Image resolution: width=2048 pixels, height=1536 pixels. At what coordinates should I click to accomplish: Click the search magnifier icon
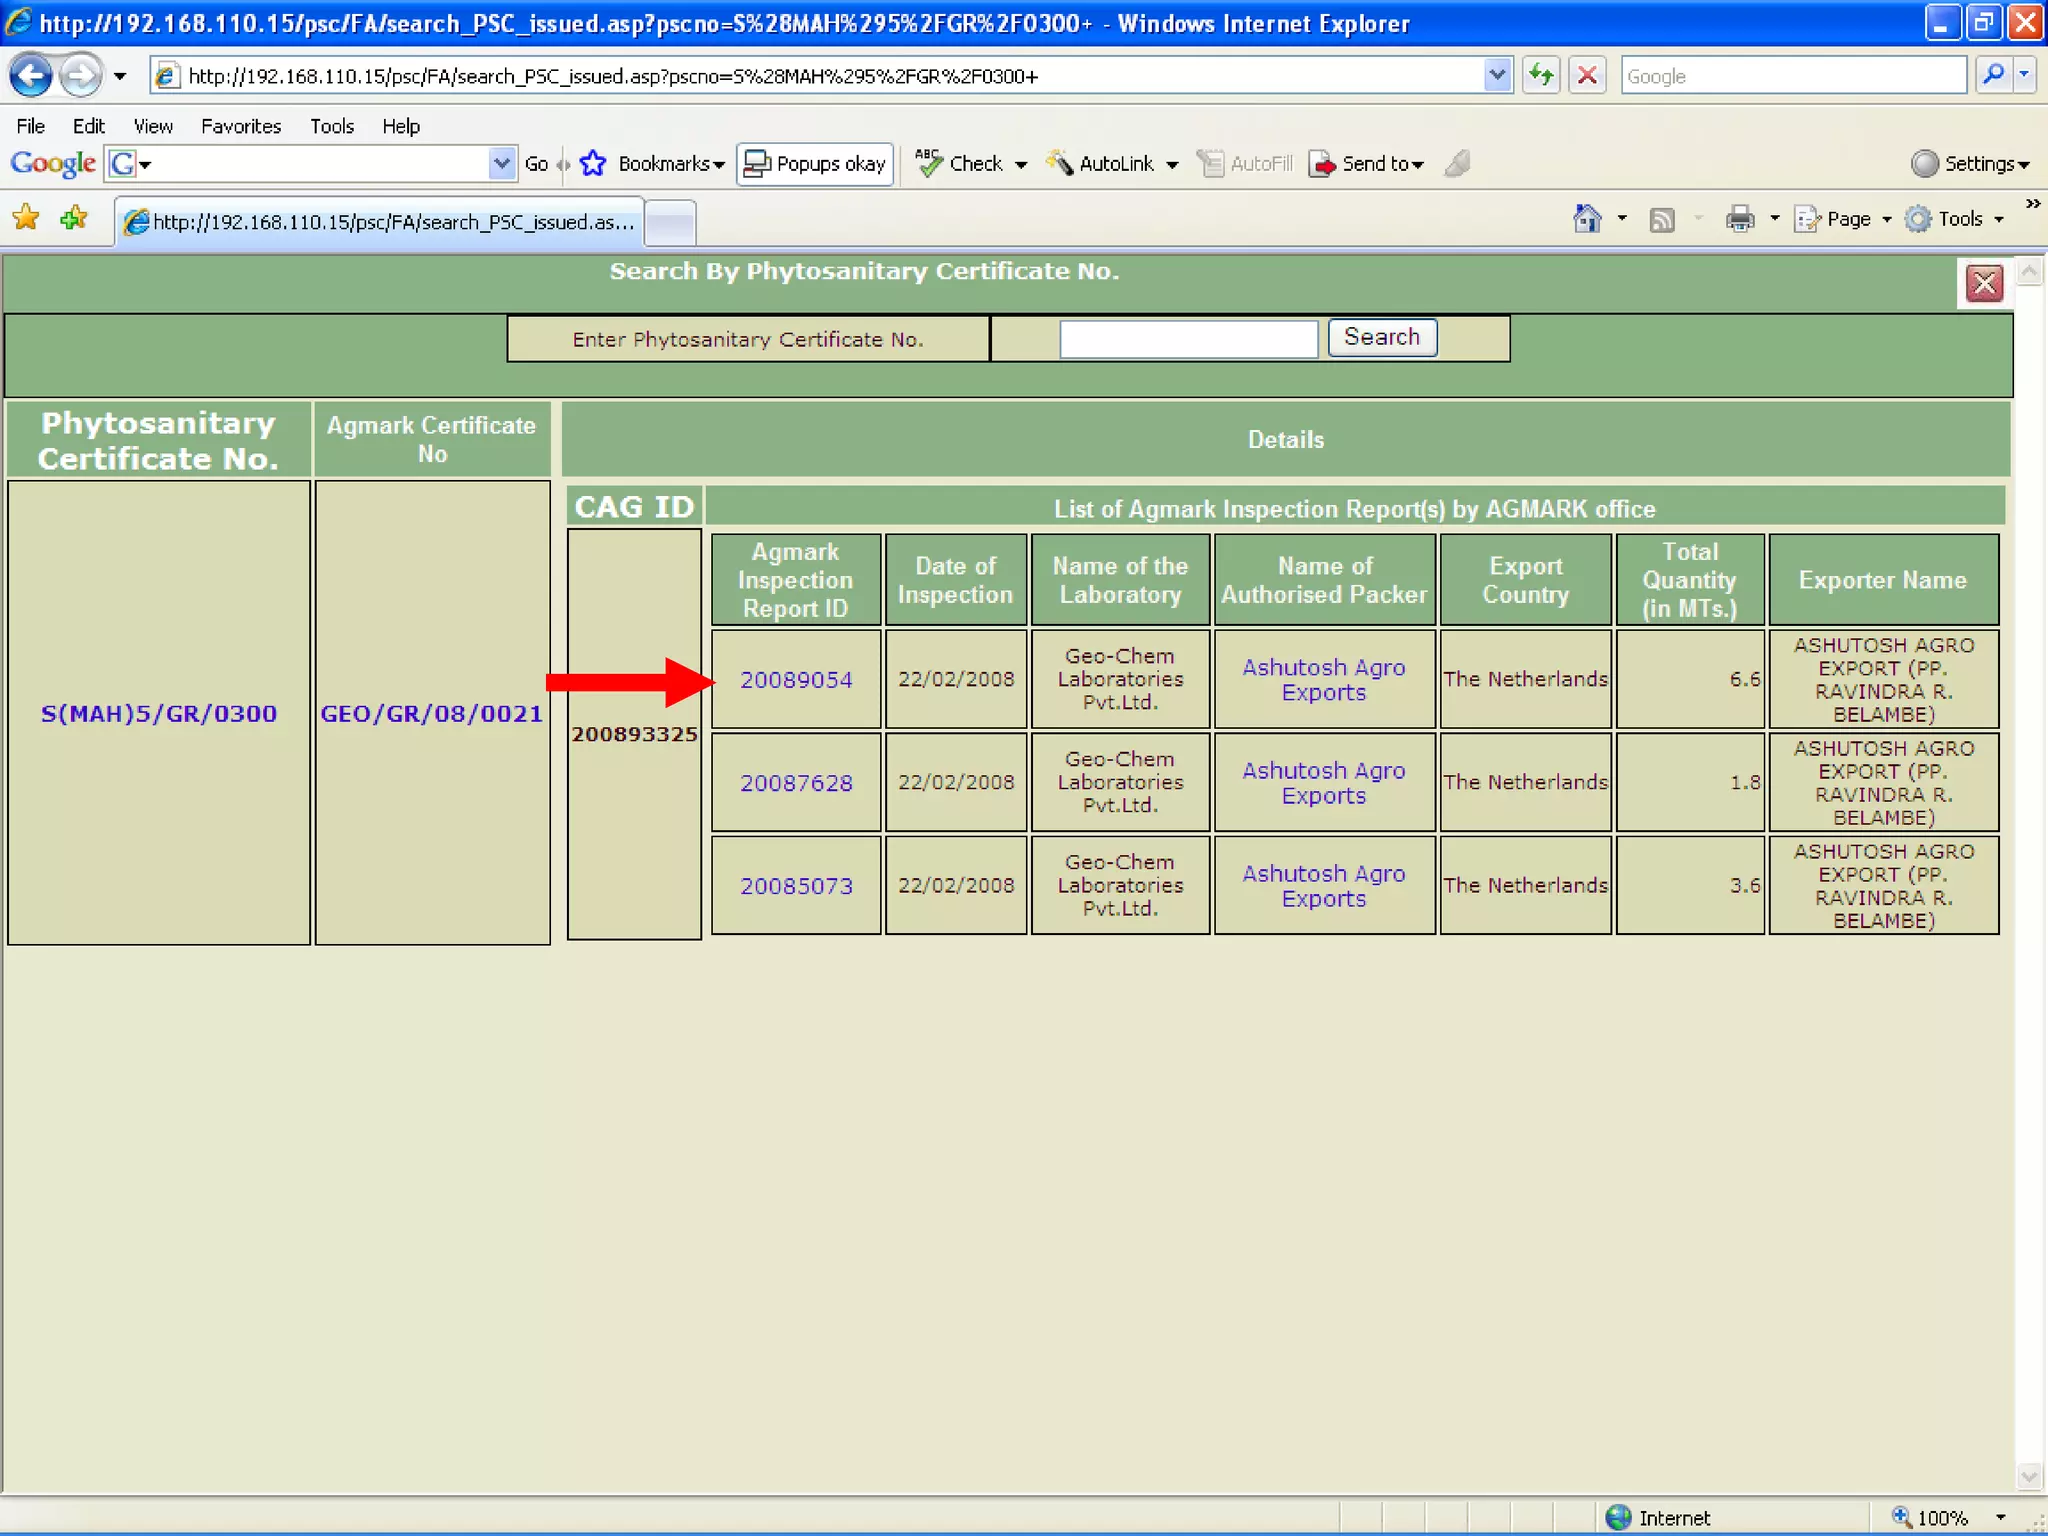(1993, 76)
